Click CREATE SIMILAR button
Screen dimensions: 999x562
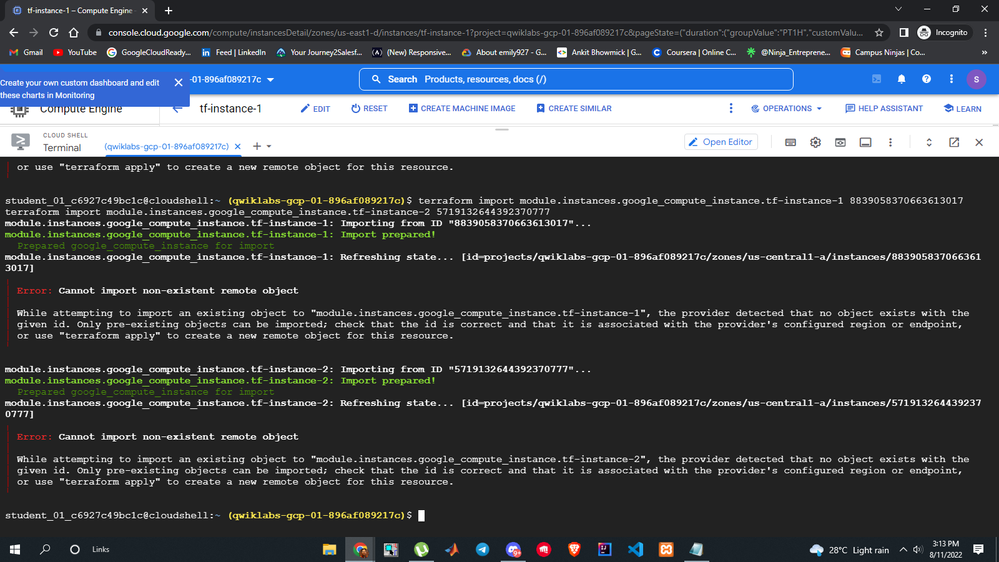(574, 108)
